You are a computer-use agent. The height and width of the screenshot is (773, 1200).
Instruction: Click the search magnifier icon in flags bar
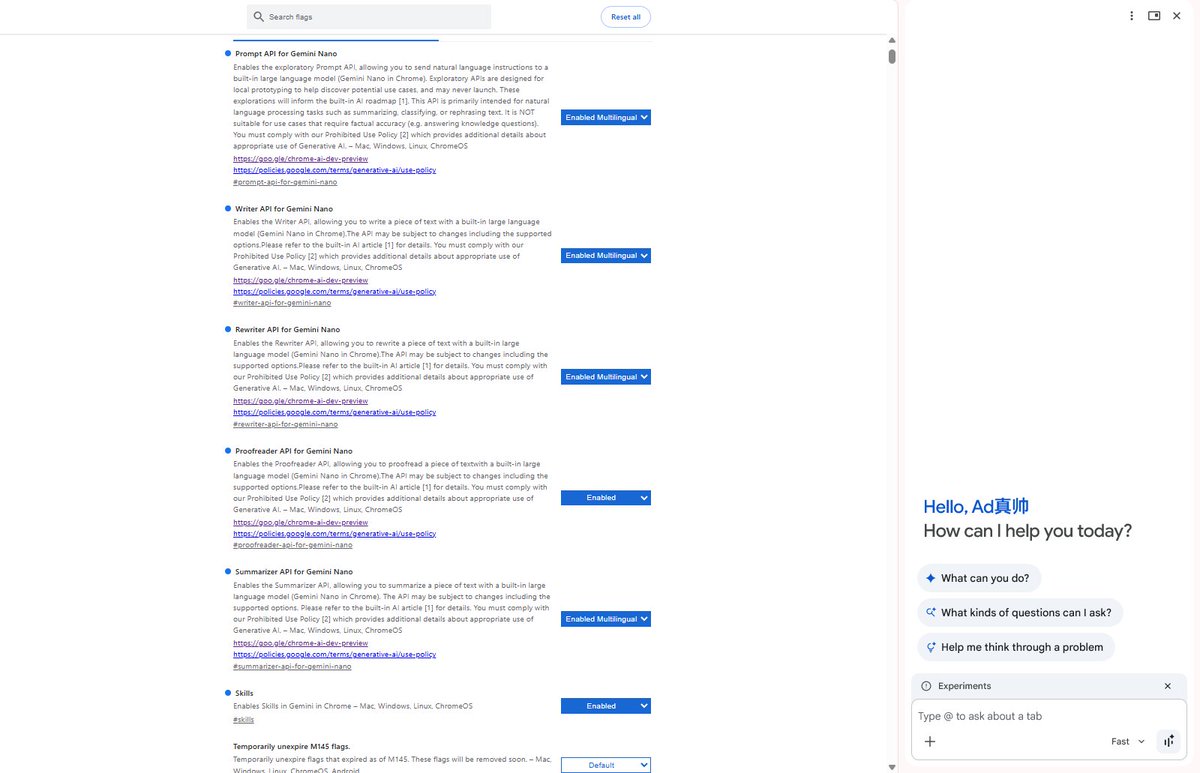click(259, 17)
